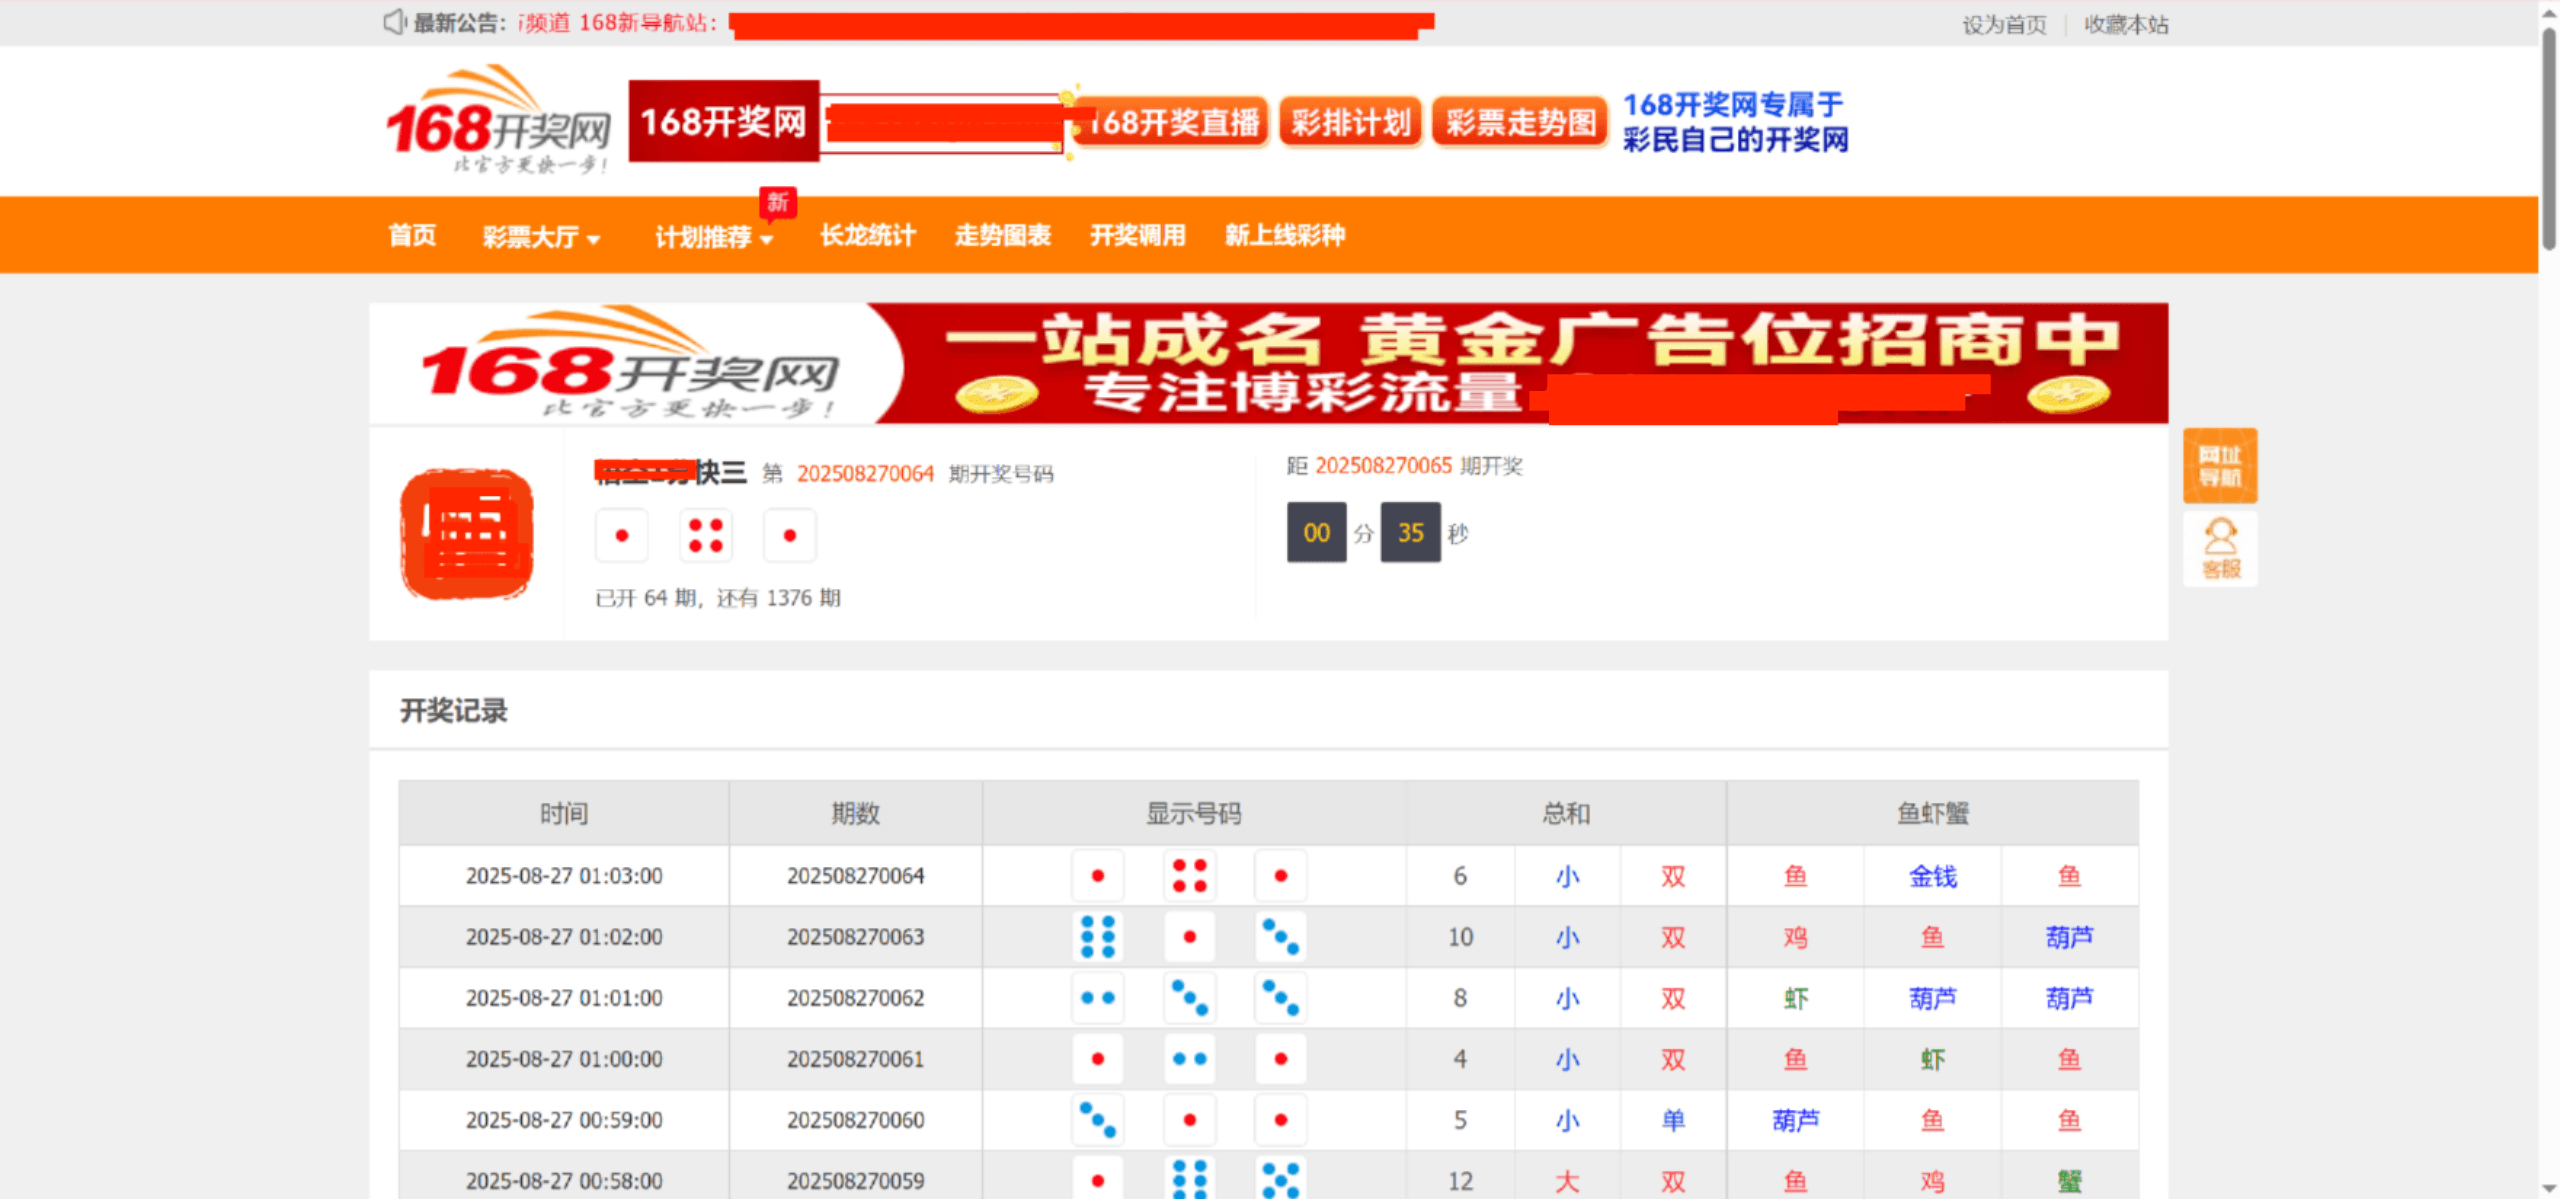The width and height of the screenshot is (2560, 1199).
Task: Open the 长龙统计 nav item
Action: coord(867,236)
